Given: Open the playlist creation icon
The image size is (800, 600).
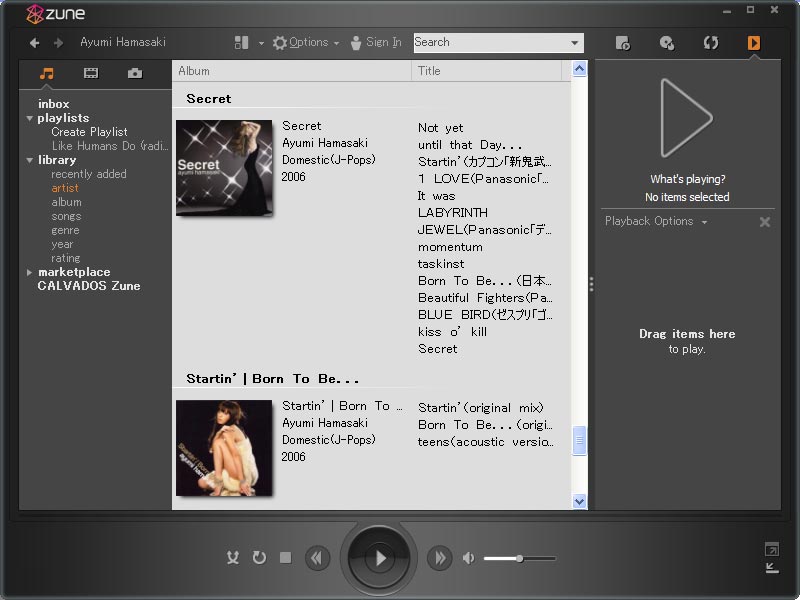Looking at the screenshot, I should [x=622, y=43].
